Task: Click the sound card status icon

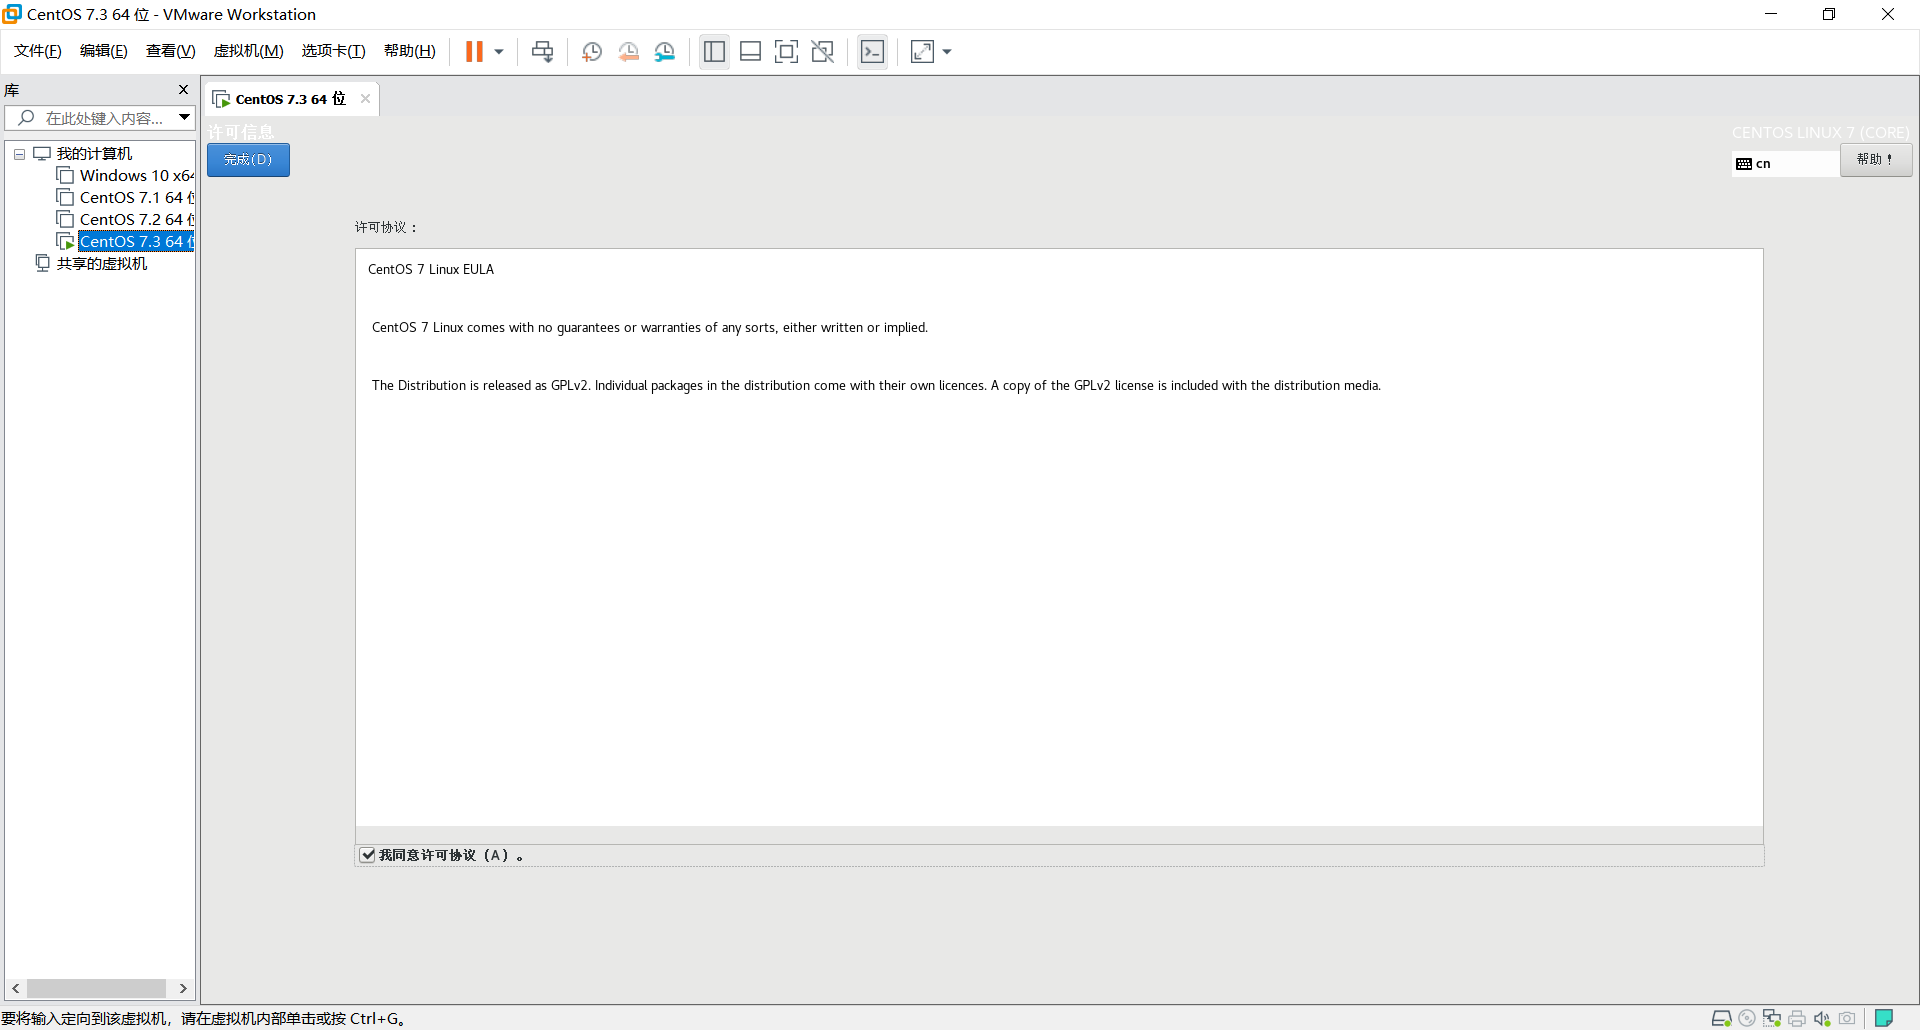Action: tap(1822, 1018)
